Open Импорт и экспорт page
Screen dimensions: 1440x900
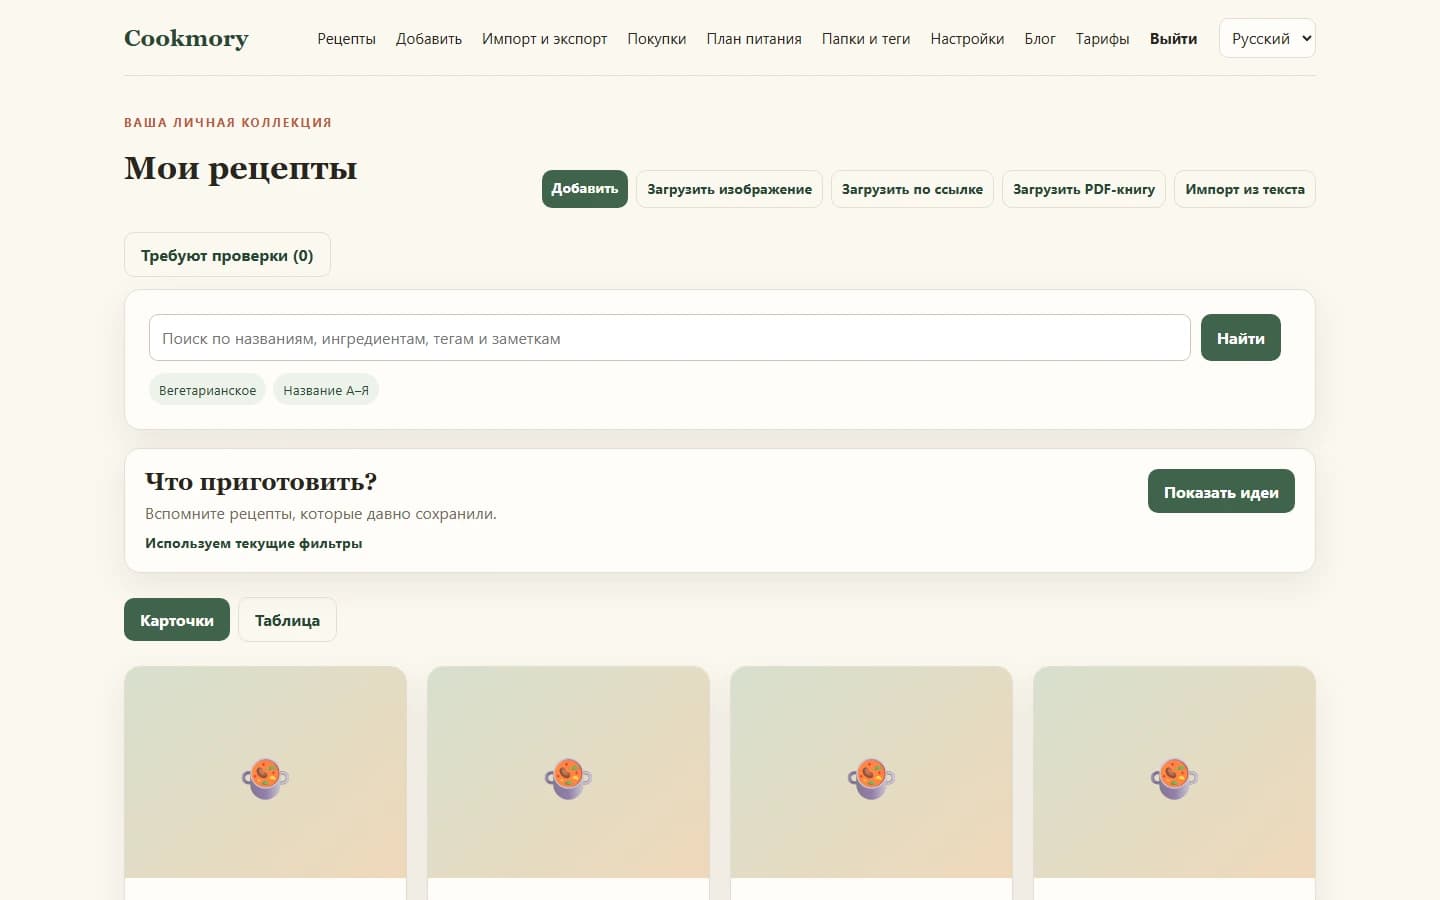544,39
